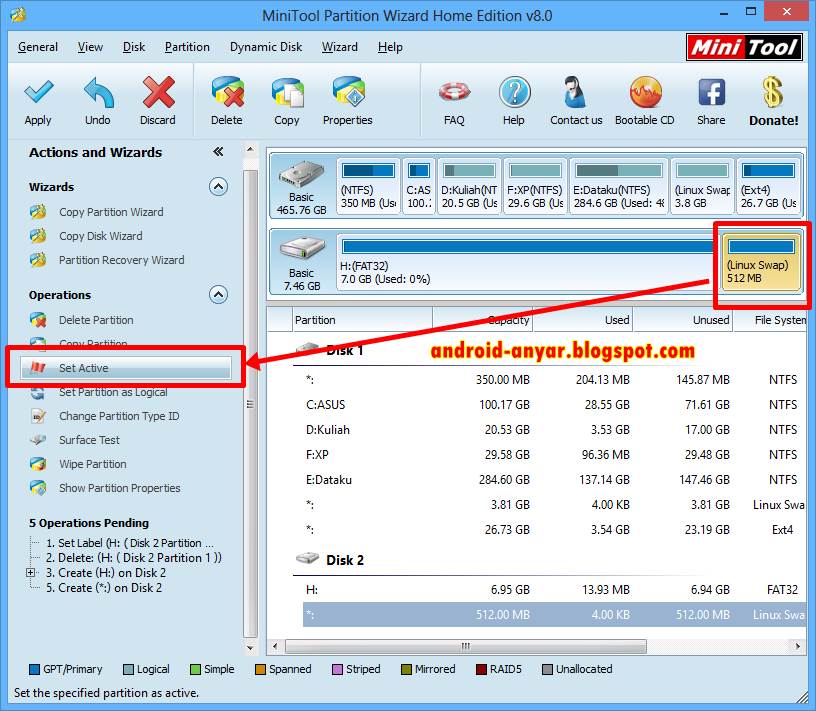816x711 pixels.
Task: Click the Discard red X icon
Action: click(158, 92)
